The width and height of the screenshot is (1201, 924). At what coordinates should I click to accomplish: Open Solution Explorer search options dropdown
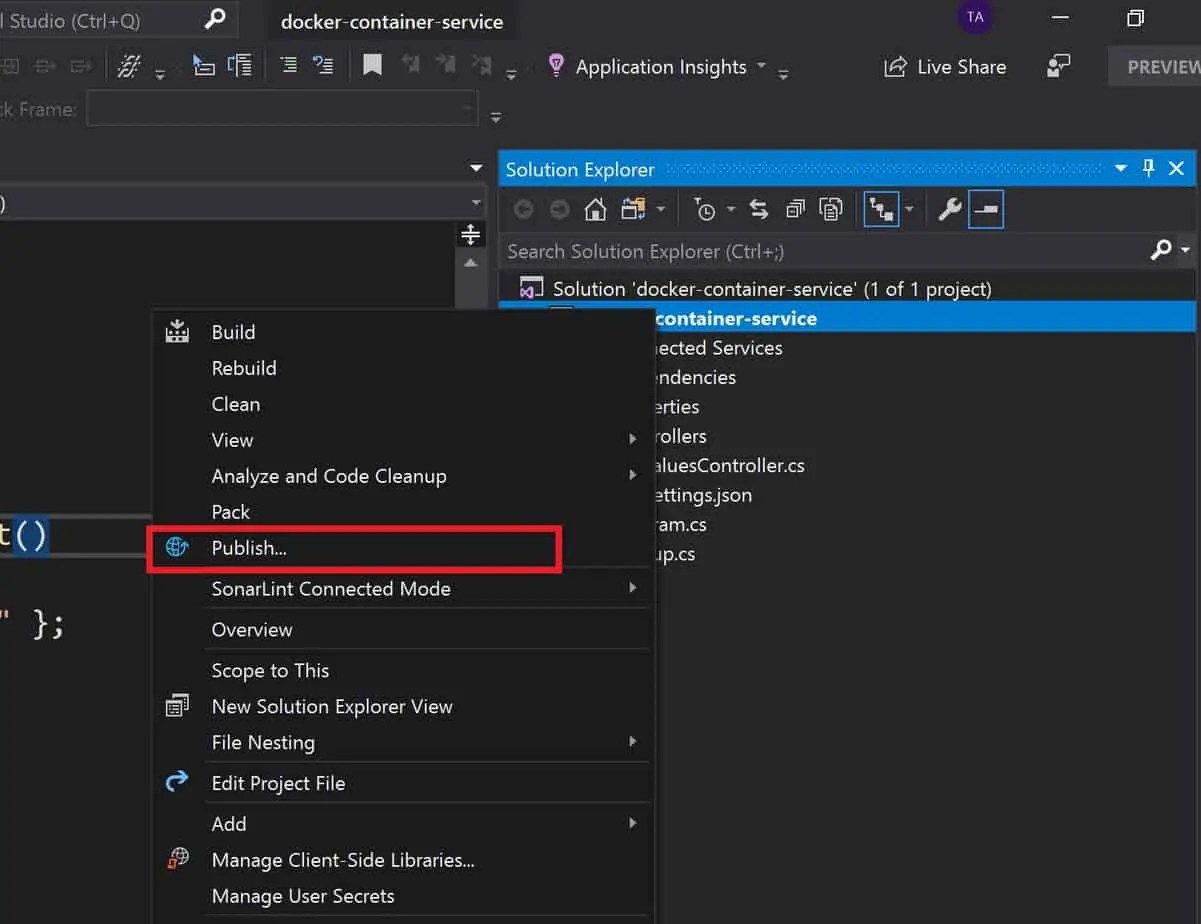[1186, 250]
